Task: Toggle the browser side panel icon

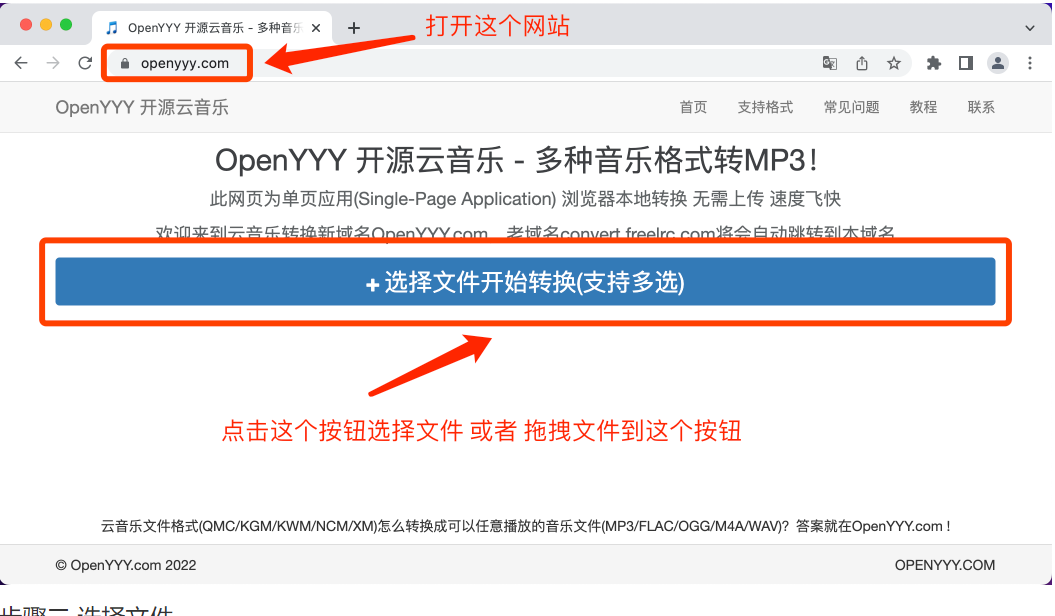Action: click(x=966, y=63)
